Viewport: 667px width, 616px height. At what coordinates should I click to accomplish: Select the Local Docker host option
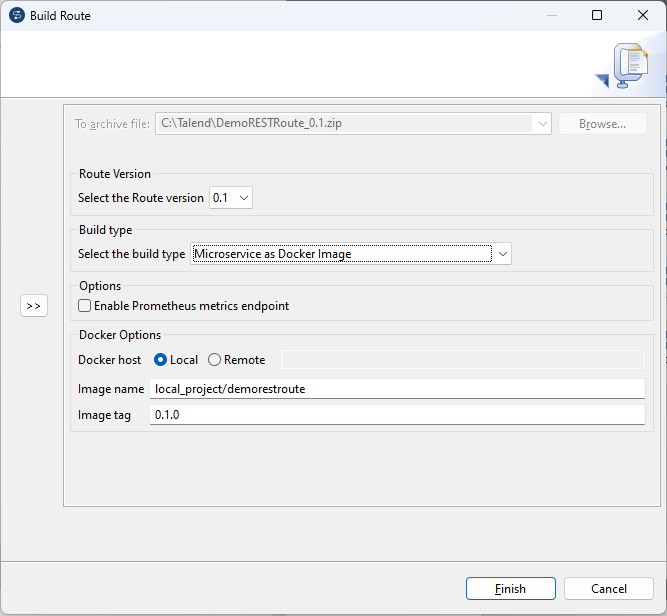[160, 360]
